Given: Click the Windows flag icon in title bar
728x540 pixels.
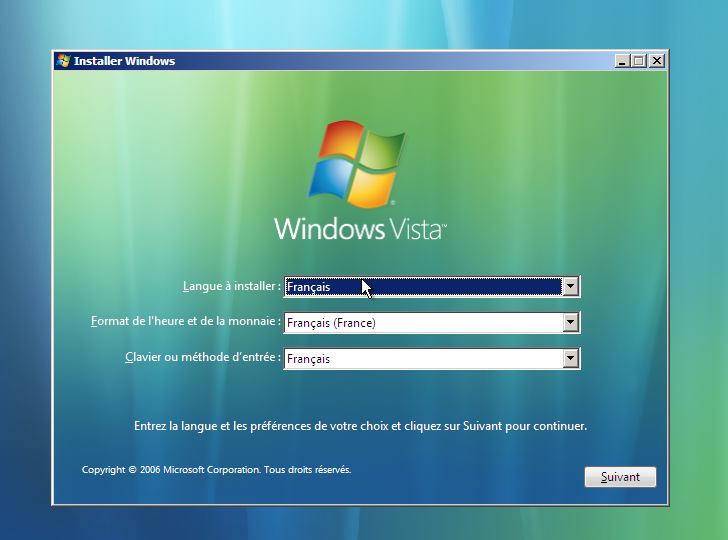Looking at the screenshot, I should click(63, 61).
